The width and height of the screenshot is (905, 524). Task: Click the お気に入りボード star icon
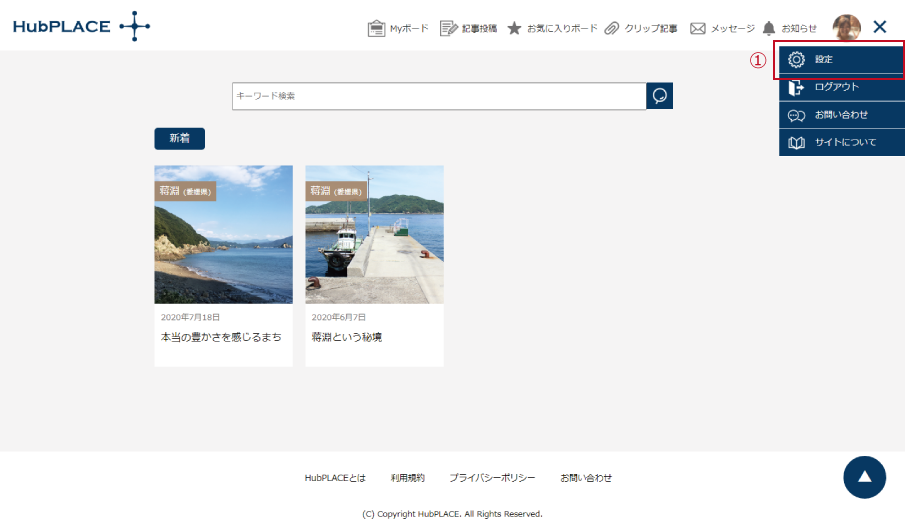(514, 28)
